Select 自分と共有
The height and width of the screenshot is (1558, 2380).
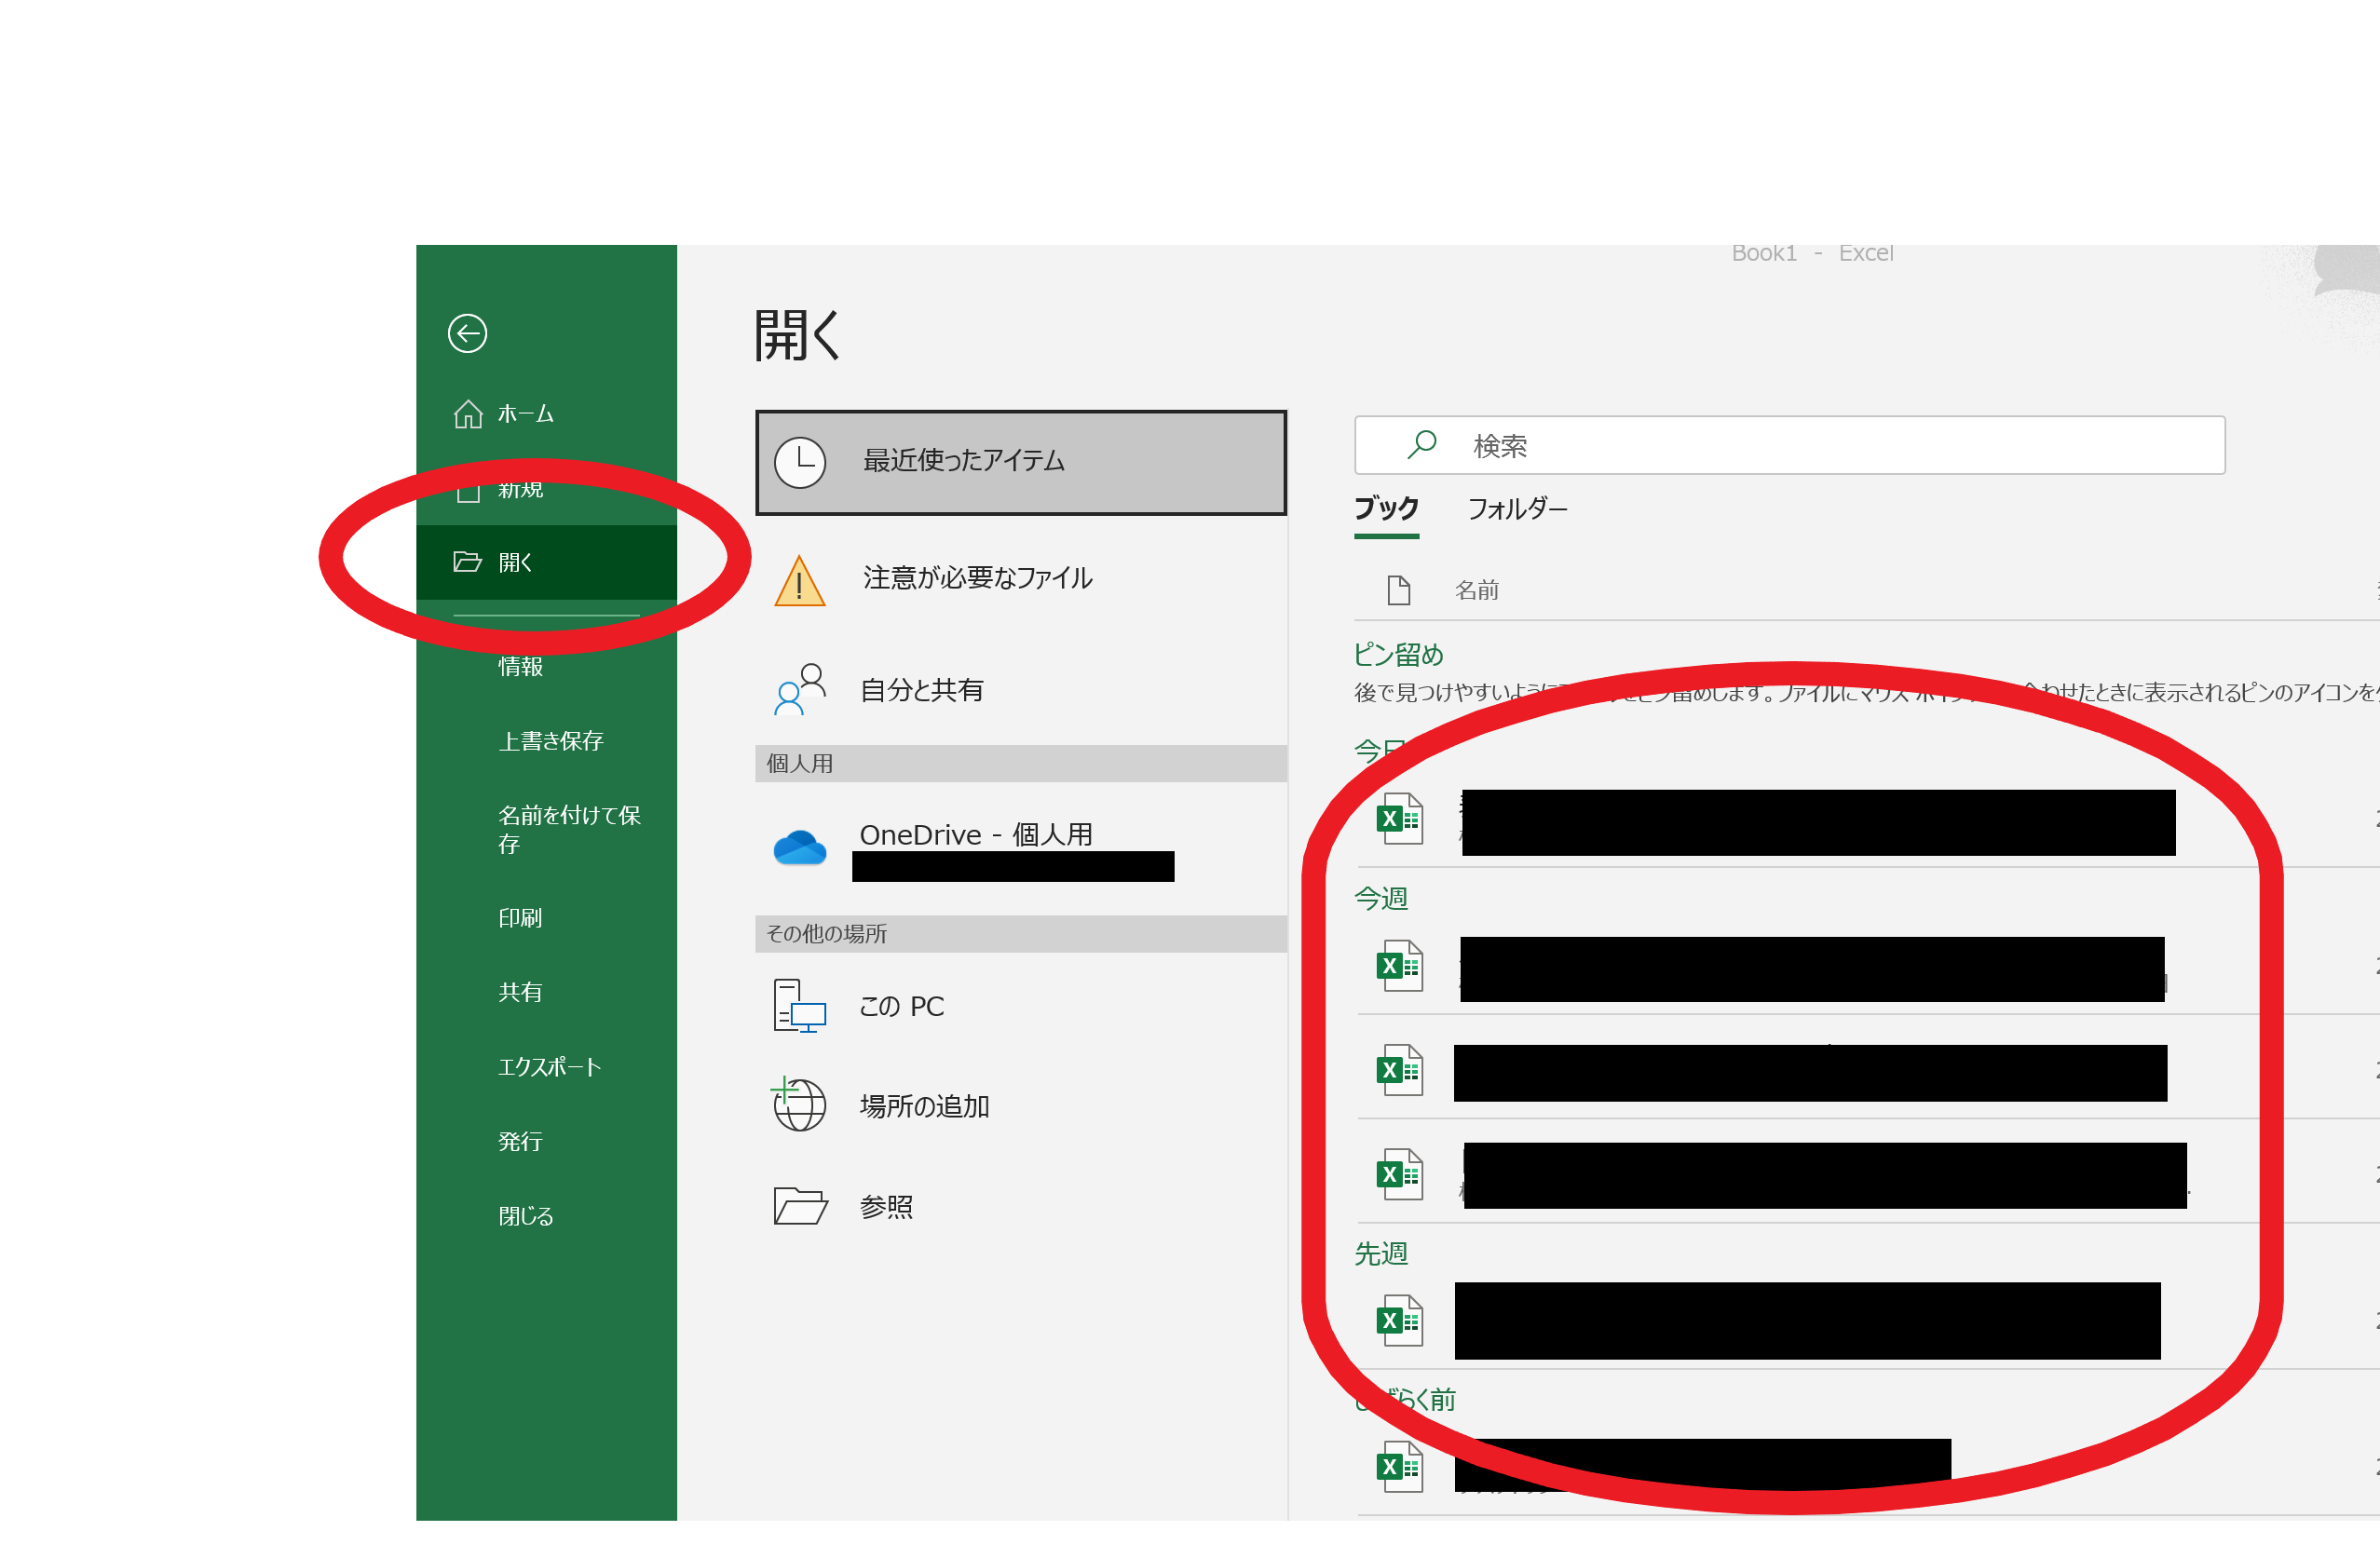pos(1021,690)
